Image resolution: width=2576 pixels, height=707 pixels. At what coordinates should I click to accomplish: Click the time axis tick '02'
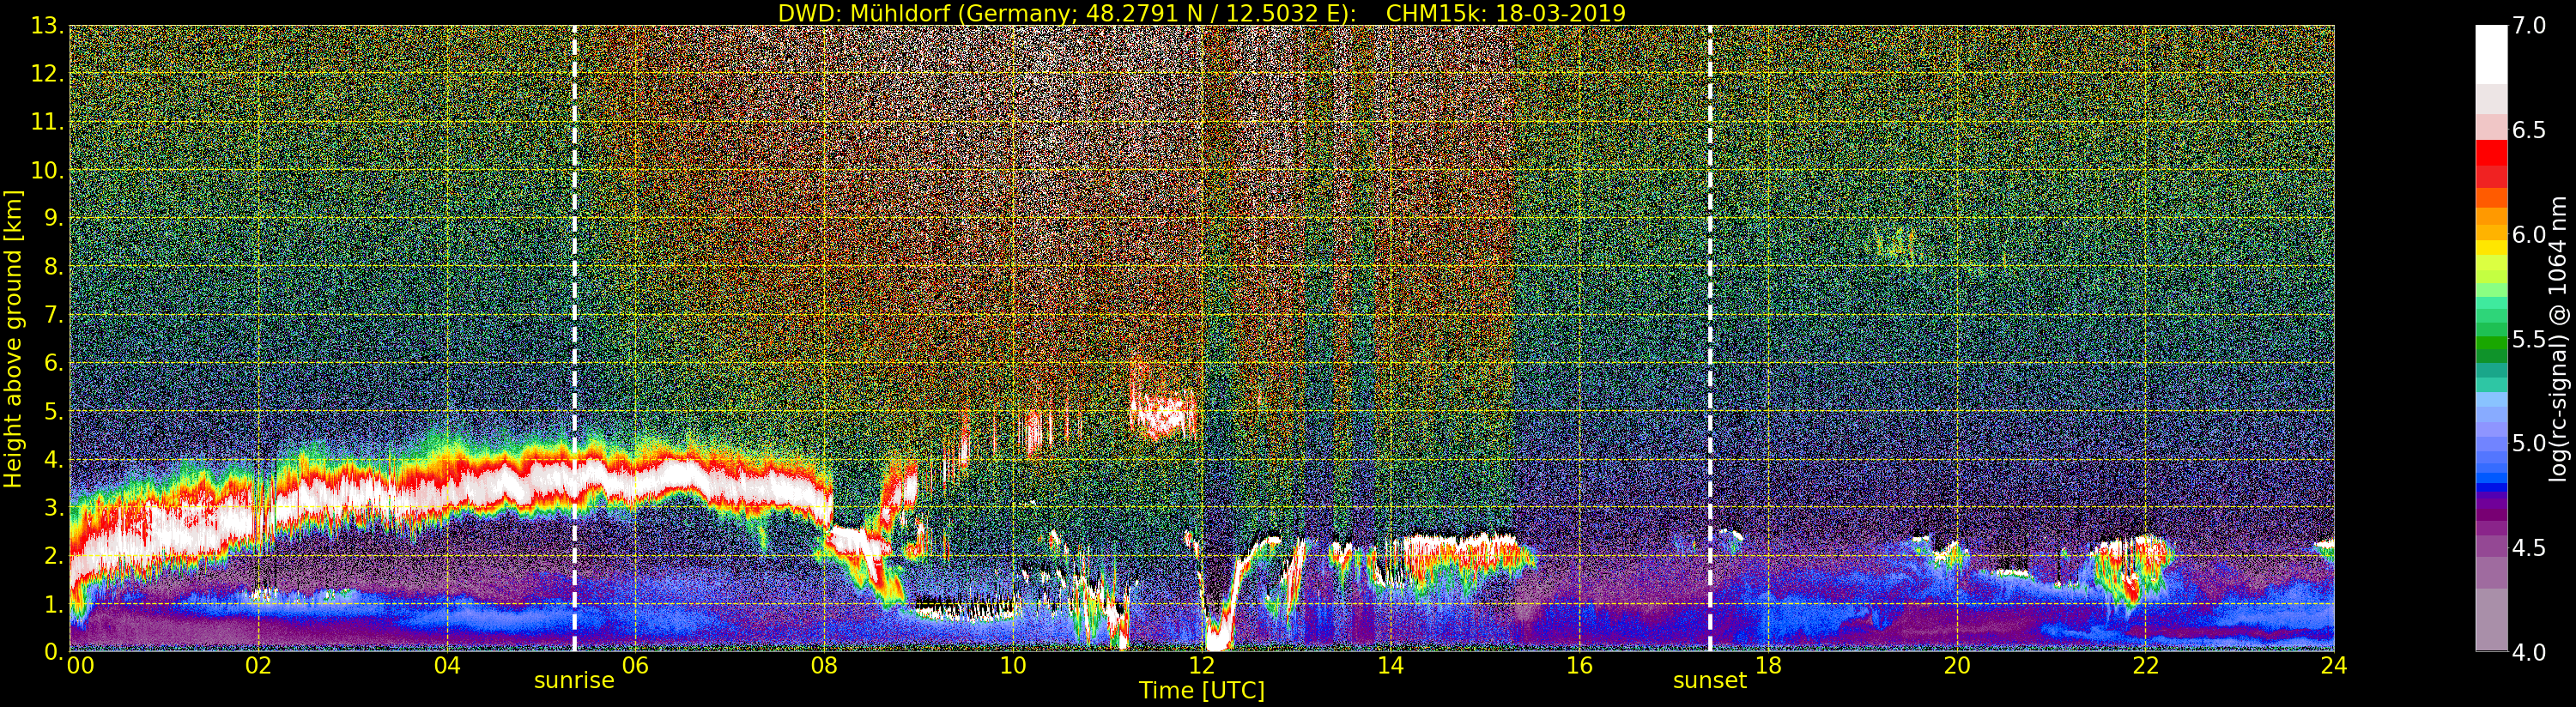click(258, 666)
